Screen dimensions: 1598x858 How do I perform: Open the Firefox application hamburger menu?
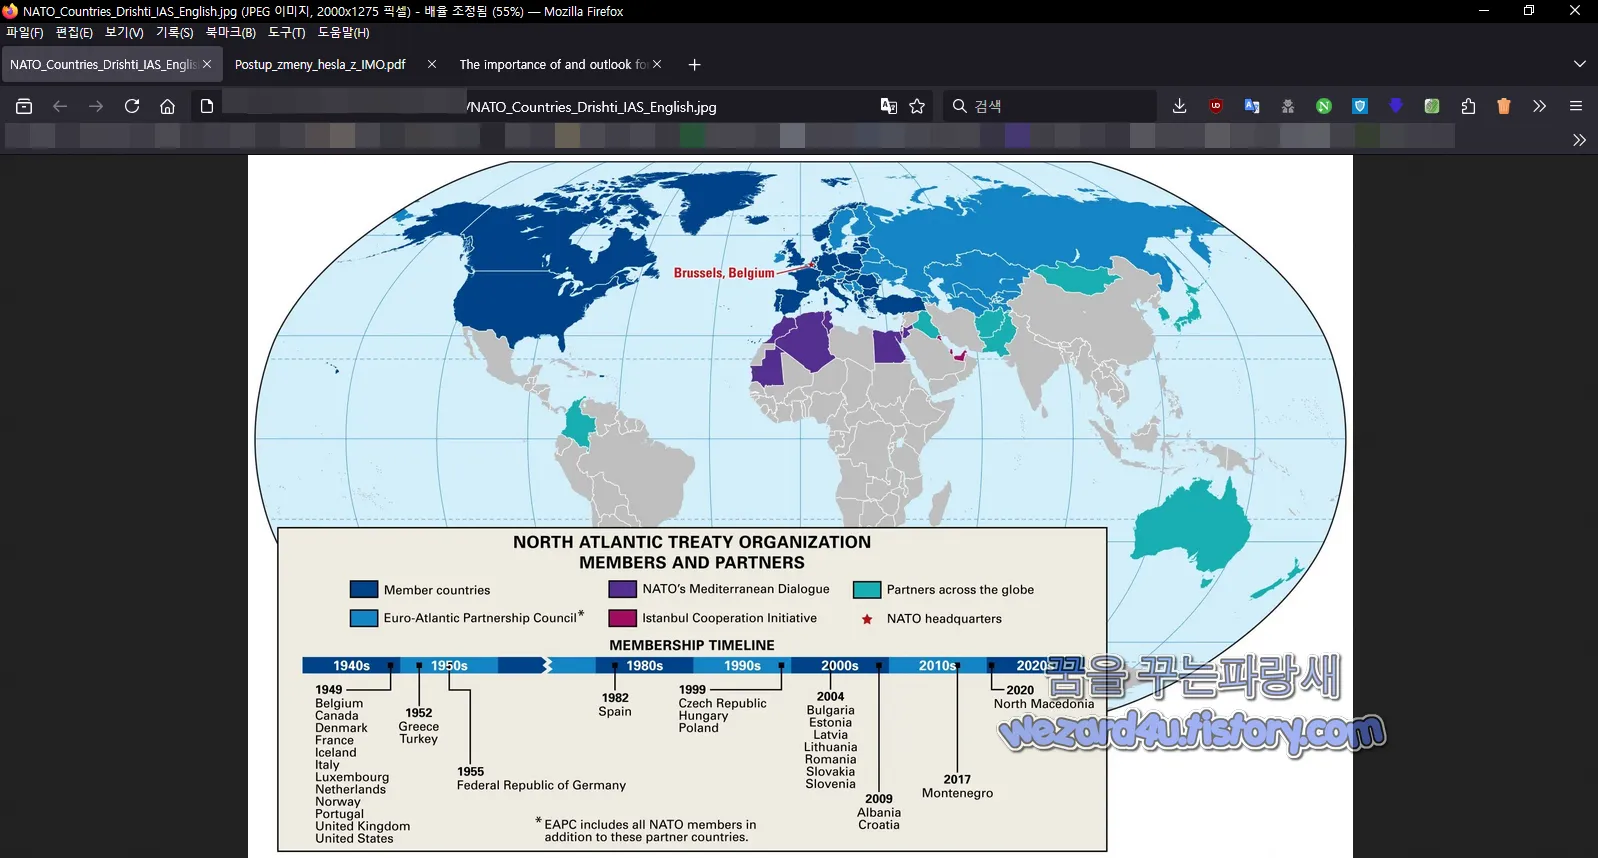click(x=1576, y=106)
